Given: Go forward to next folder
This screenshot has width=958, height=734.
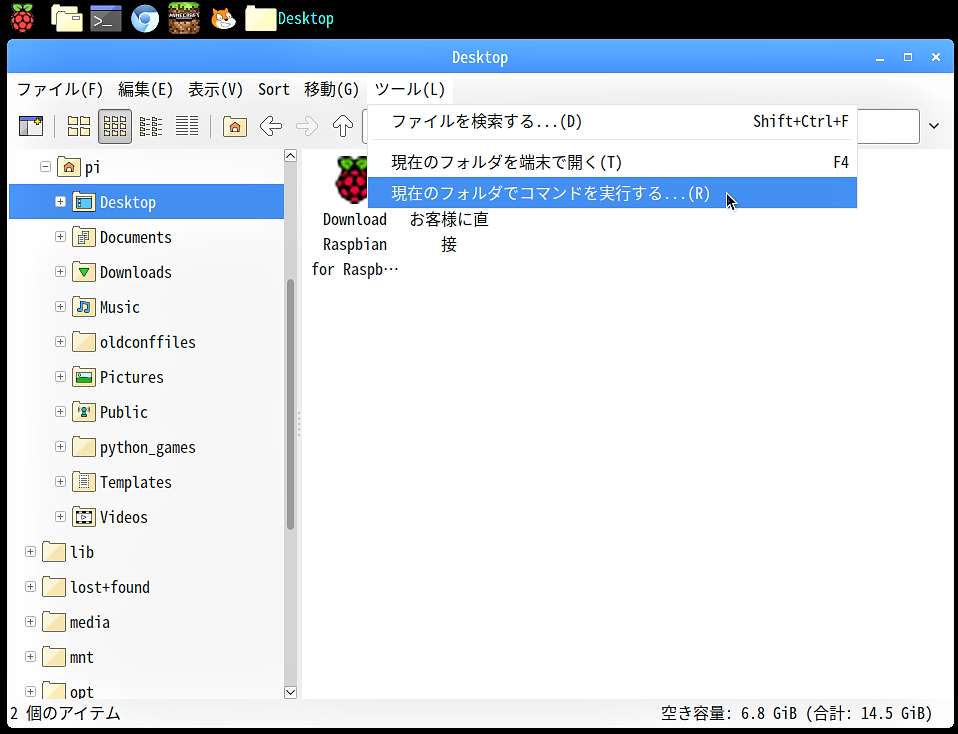Looking at the screenshot, I should point(307,127).
